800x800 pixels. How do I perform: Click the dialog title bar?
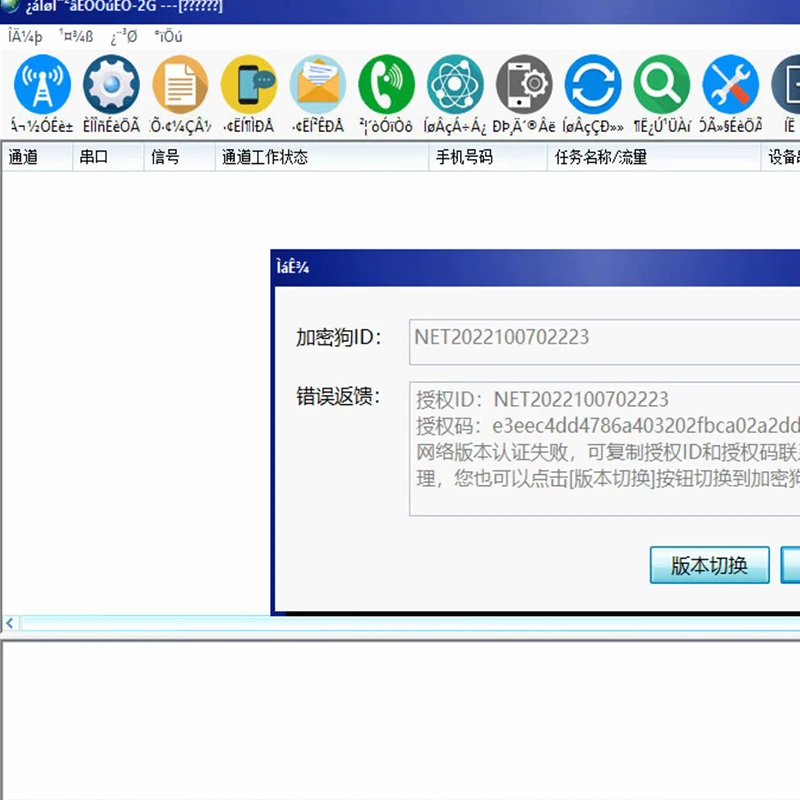(536, 267)
